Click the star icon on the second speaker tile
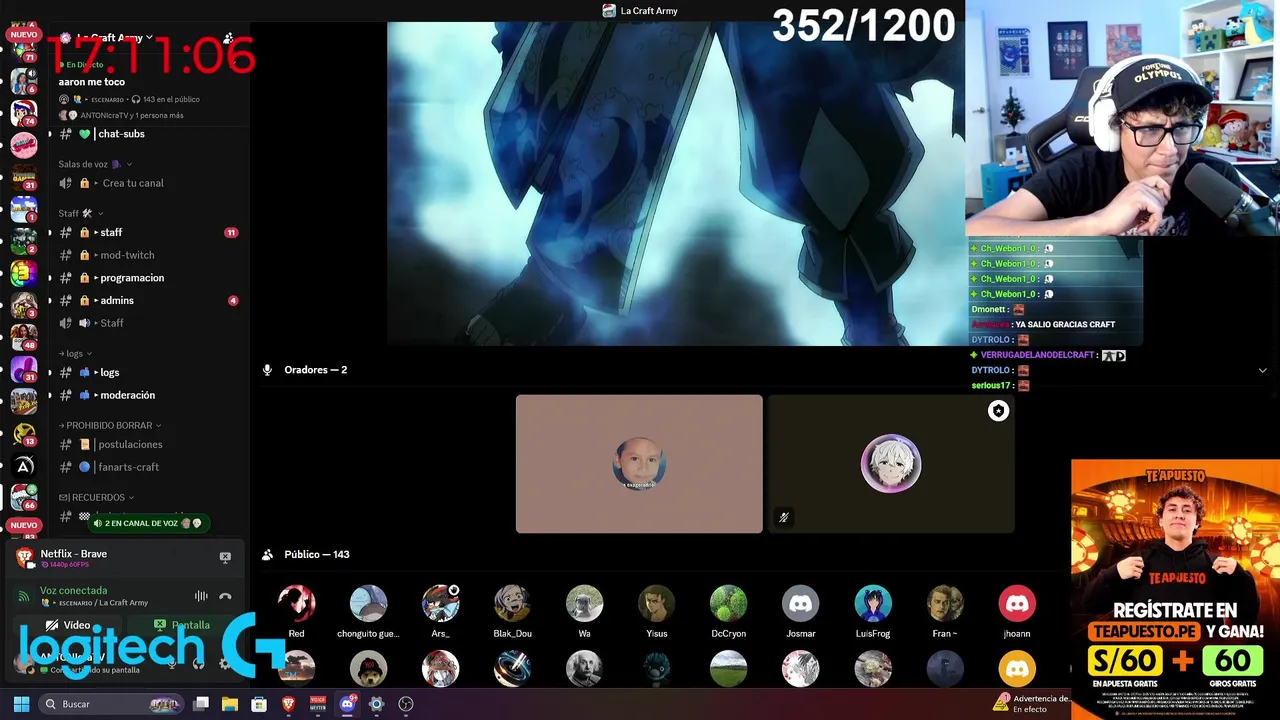This screenshot has width=1280, height=720. [998, 411]
